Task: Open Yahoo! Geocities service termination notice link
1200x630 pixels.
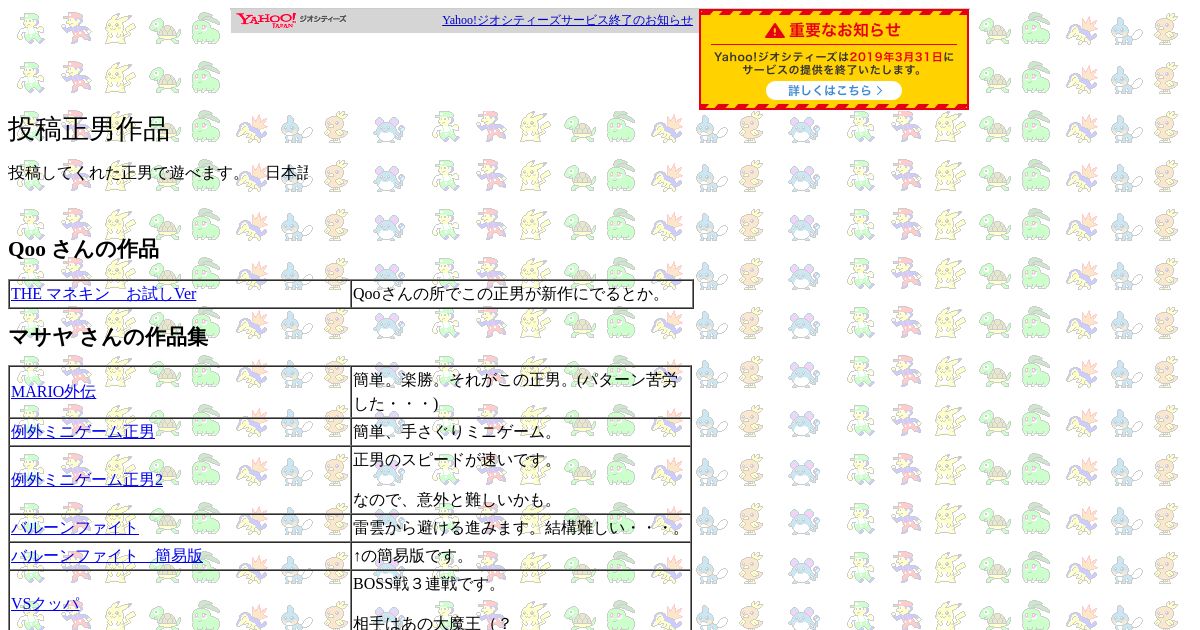Action: (x=567, y=20)
